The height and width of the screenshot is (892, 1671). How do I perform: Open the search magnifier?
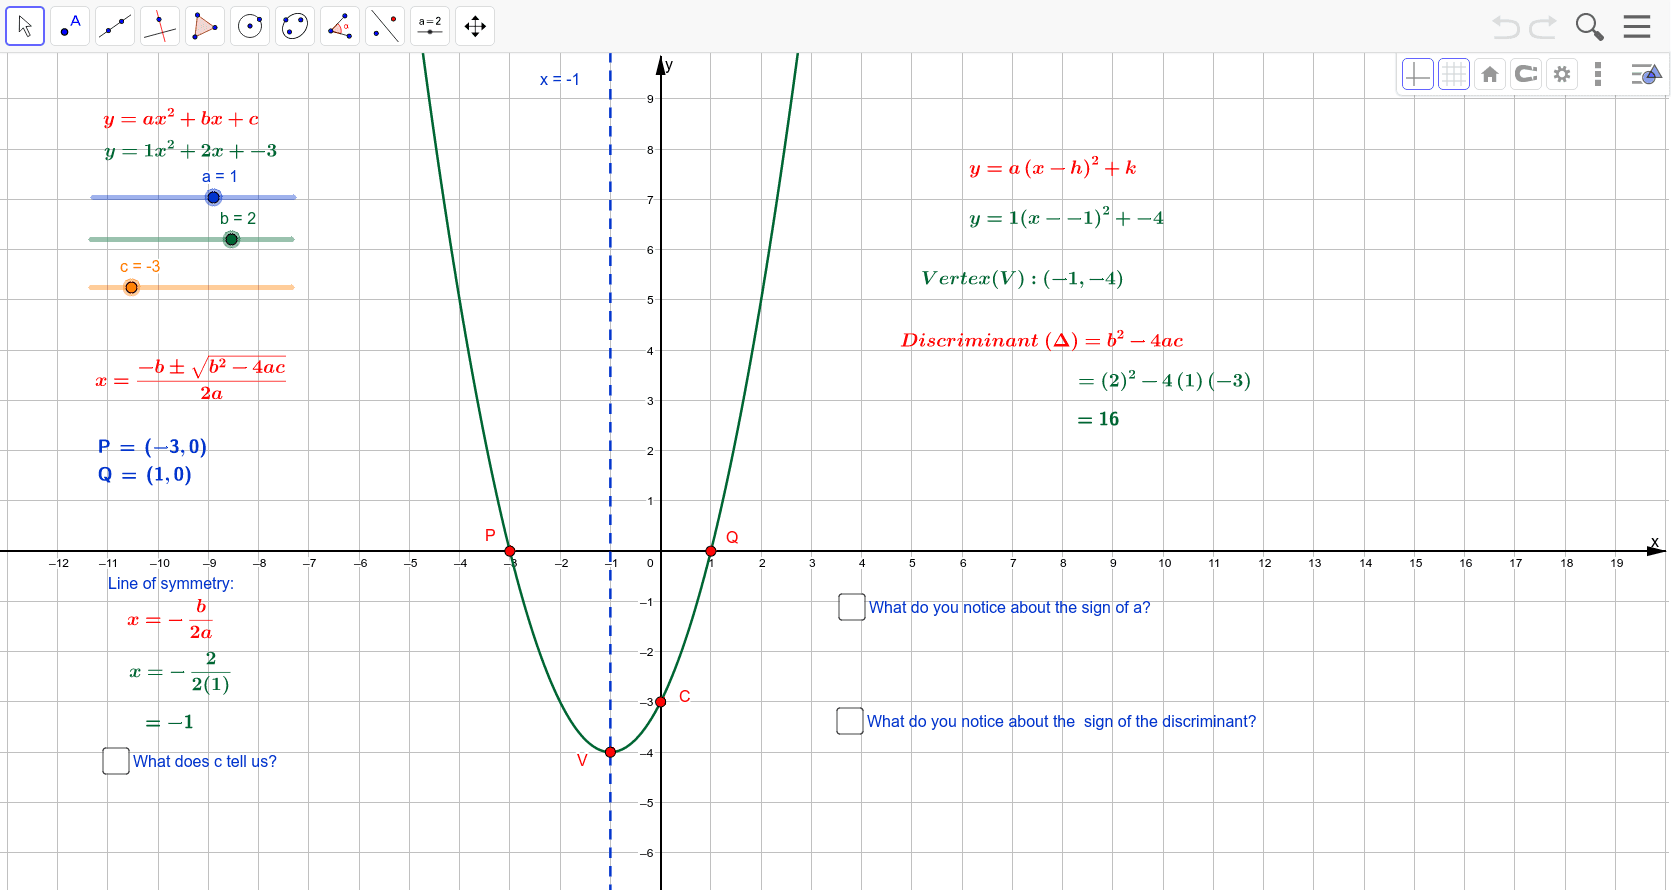1589,27
